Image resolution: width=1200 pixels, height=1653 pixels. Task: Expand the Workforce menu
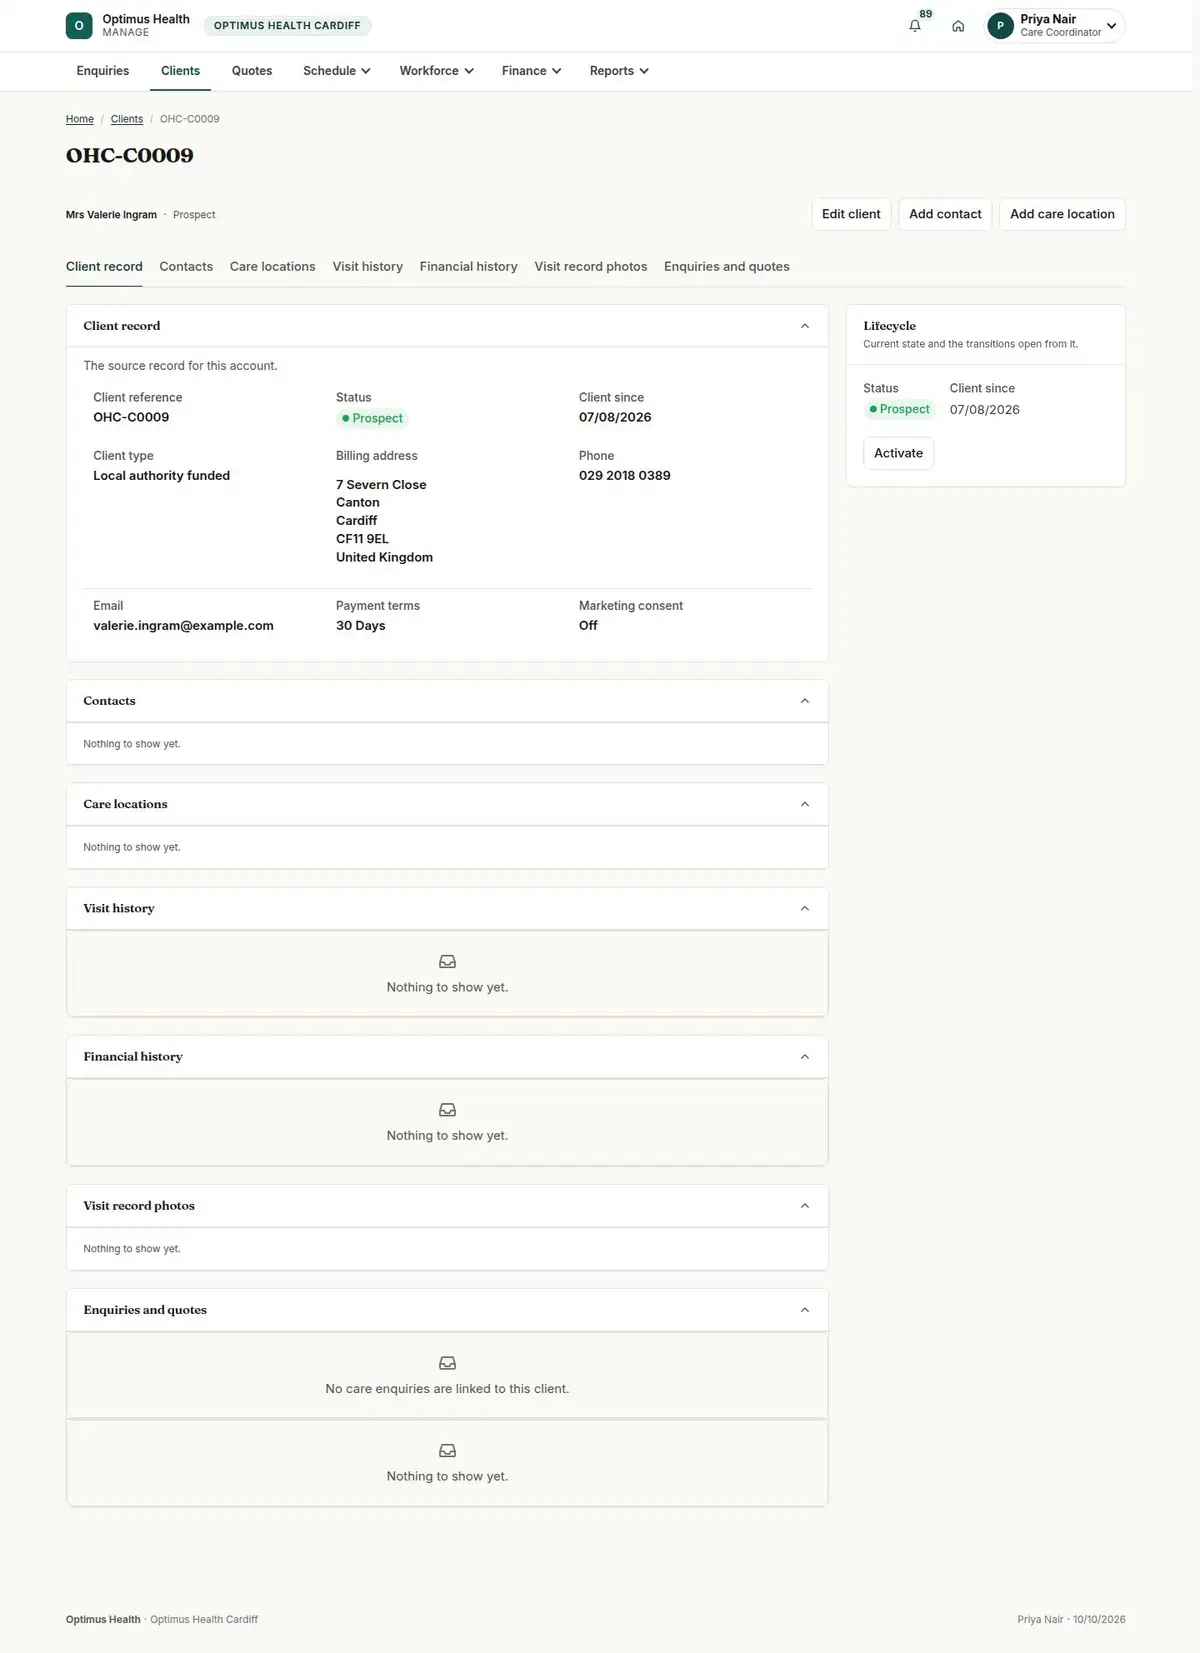437,71
